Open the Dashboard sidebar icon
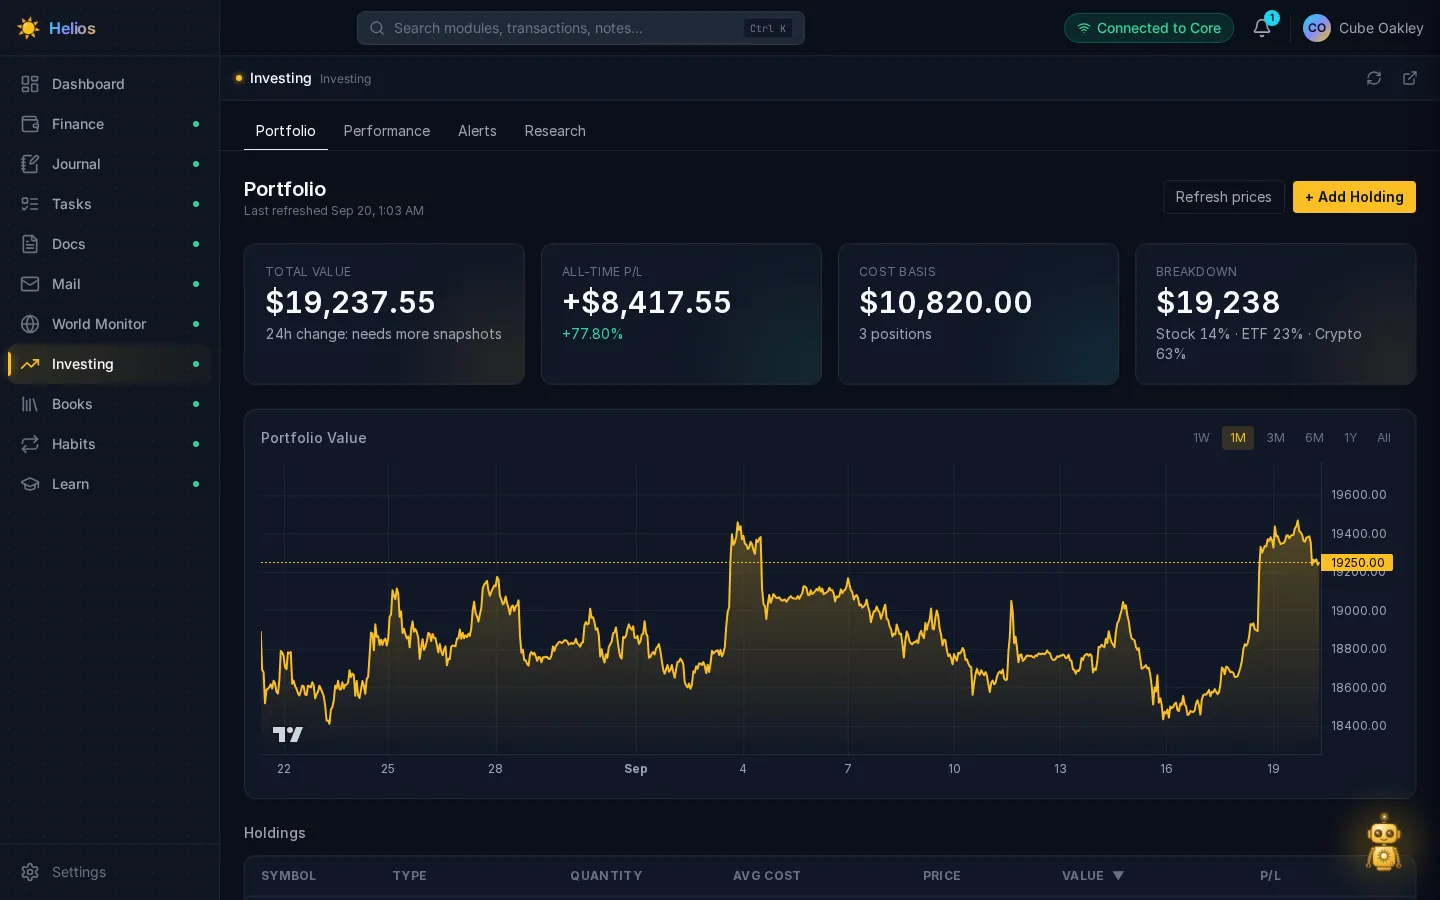Screen dimensions: 1440x900 pyautogui.click(x=30, y=84)
